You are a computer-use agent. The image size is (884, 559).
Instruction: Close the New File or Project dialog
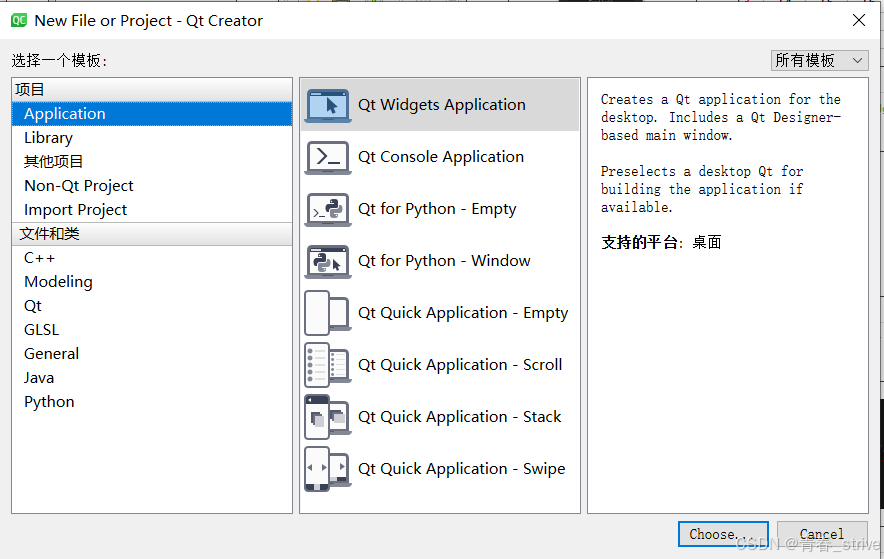[x=859, y=20]
